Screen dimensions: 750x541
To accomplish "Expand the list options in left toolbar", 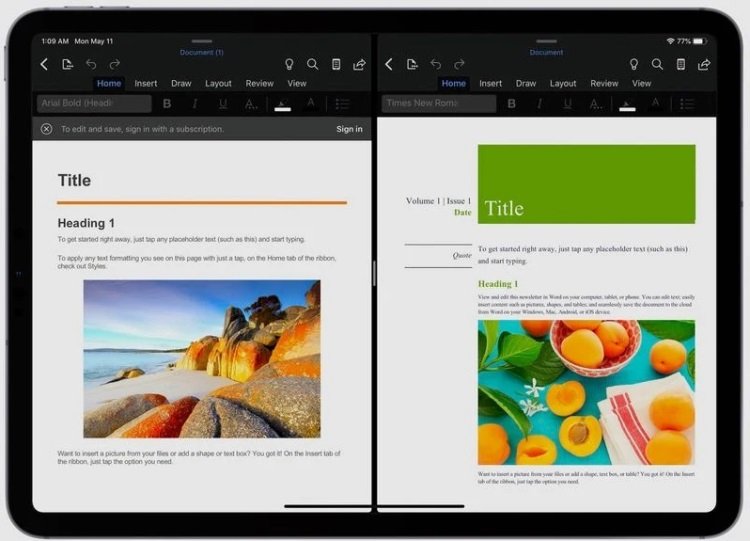I will [342, 103].
